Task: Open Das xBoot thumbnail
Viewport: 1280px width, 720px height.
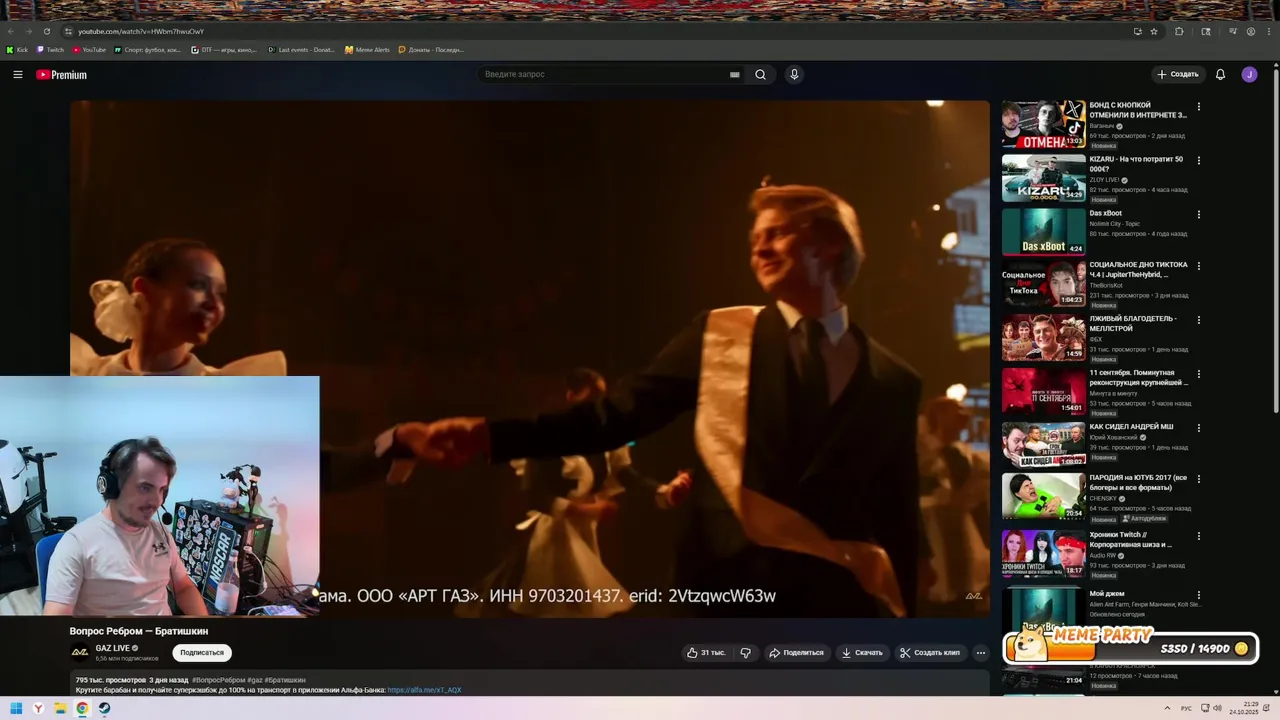Action: pyautogui.click(x=1043, y=232)
